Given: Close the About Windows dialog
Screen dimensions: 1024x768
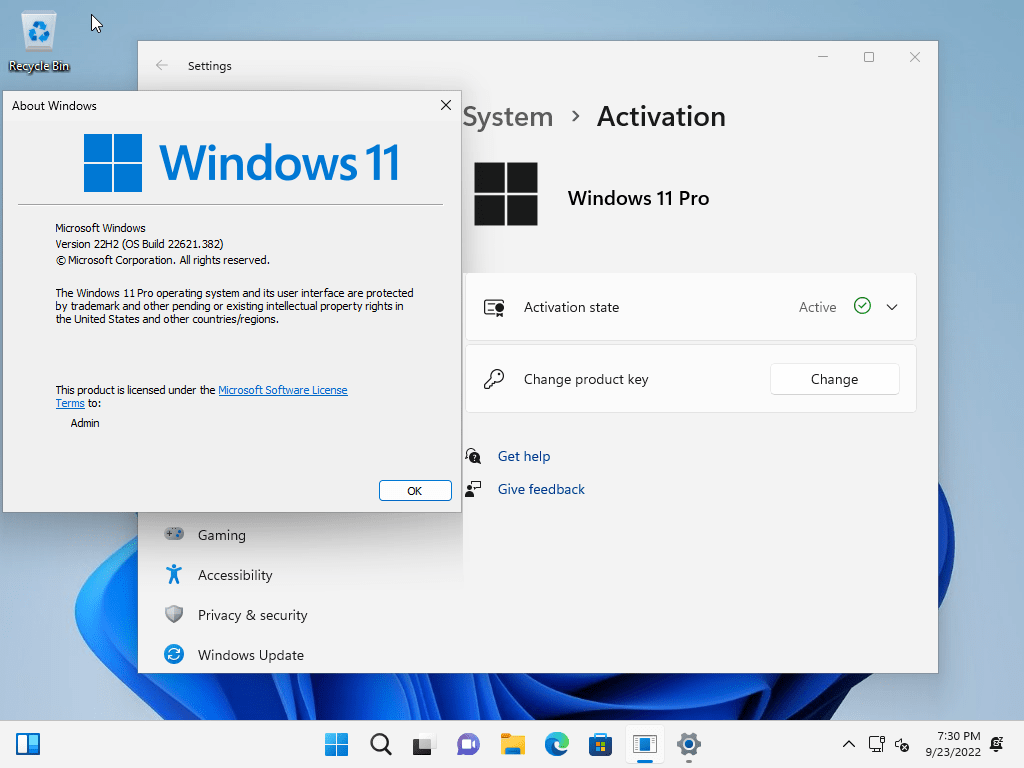Looking at the screenshot, I should [445, 105].
